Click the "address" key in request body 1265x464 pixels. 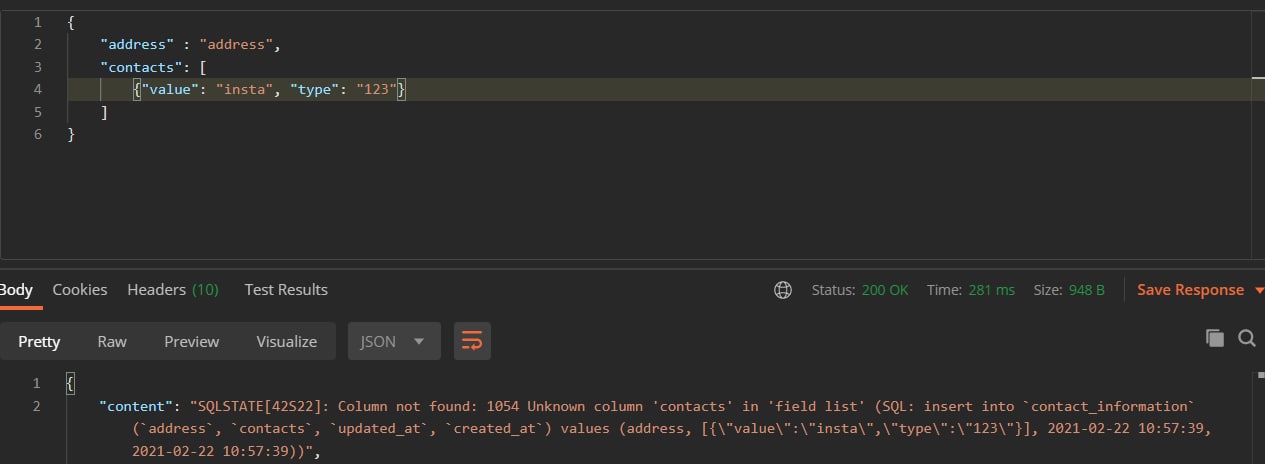click(x=136, y=45)
